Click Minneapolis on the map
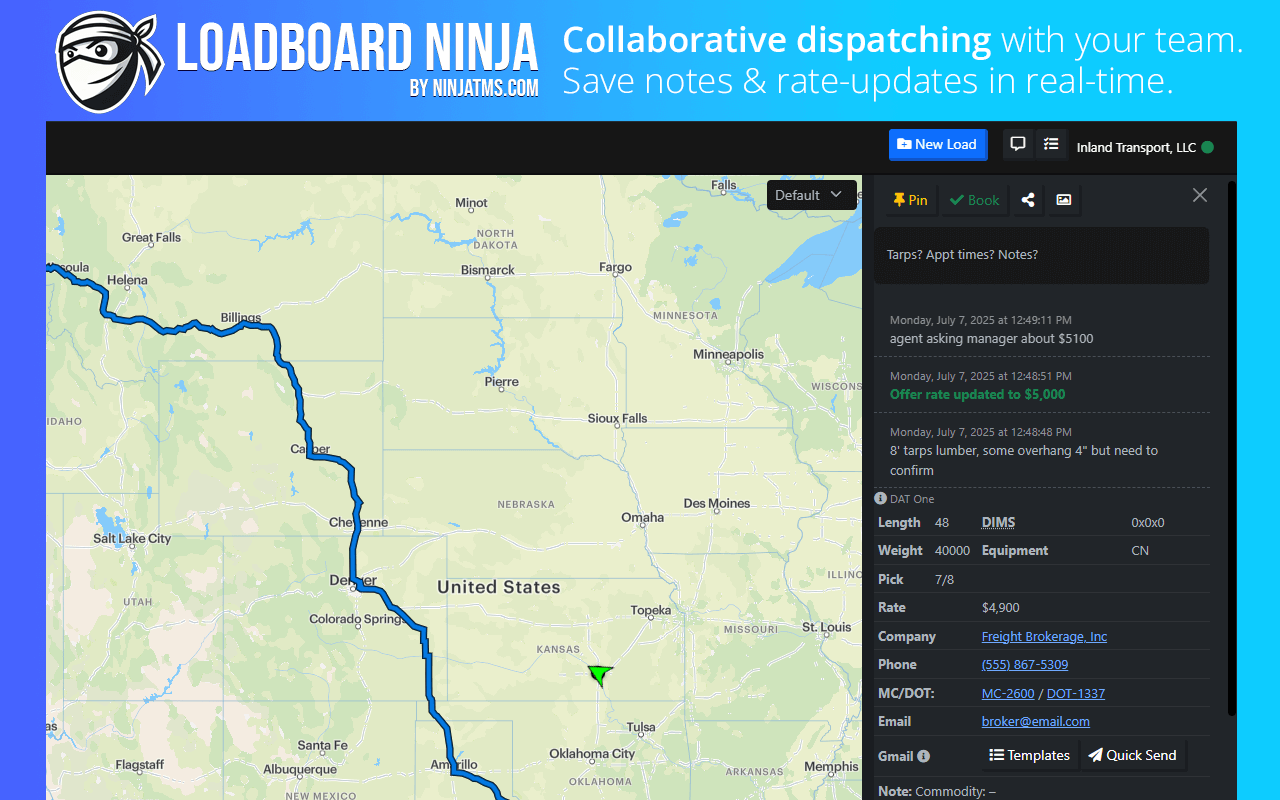1280x800 pixels. (728, 355)
